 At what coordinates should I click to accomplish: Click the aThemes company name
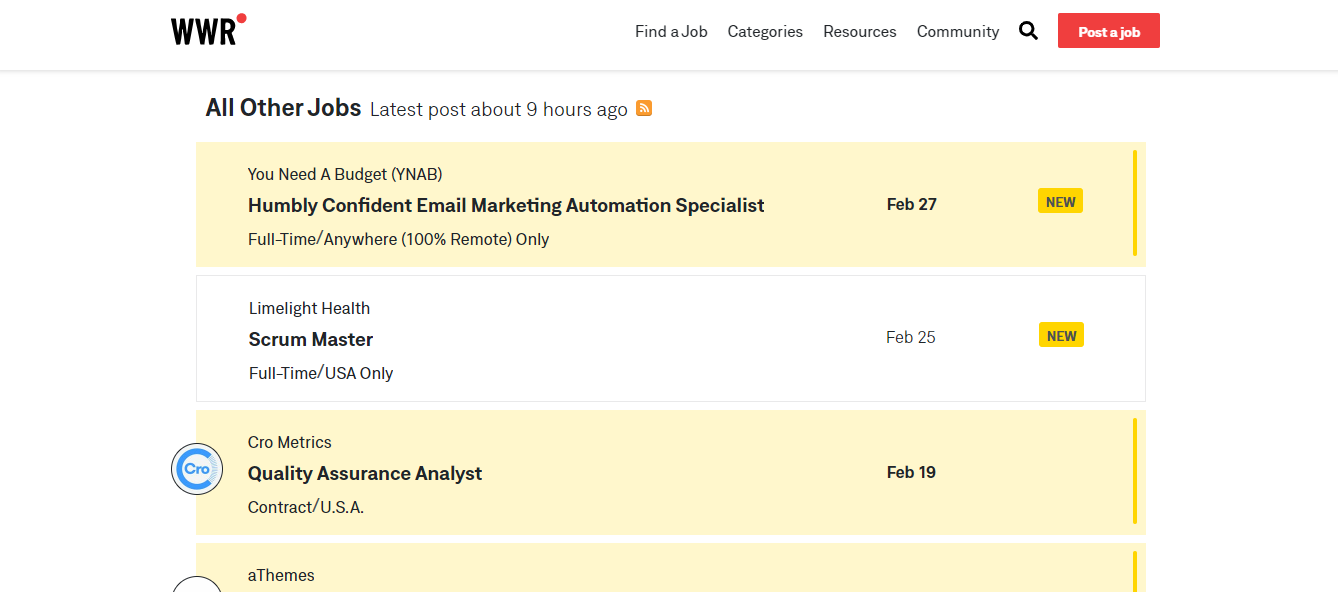click(281, 575)
